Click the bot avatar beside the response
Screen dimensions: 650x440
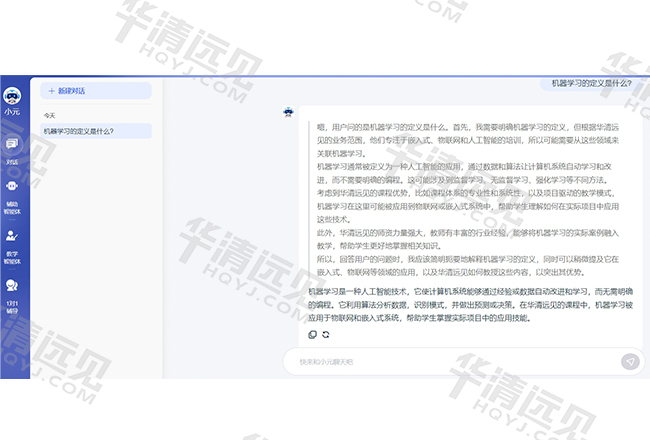[288, 112]
